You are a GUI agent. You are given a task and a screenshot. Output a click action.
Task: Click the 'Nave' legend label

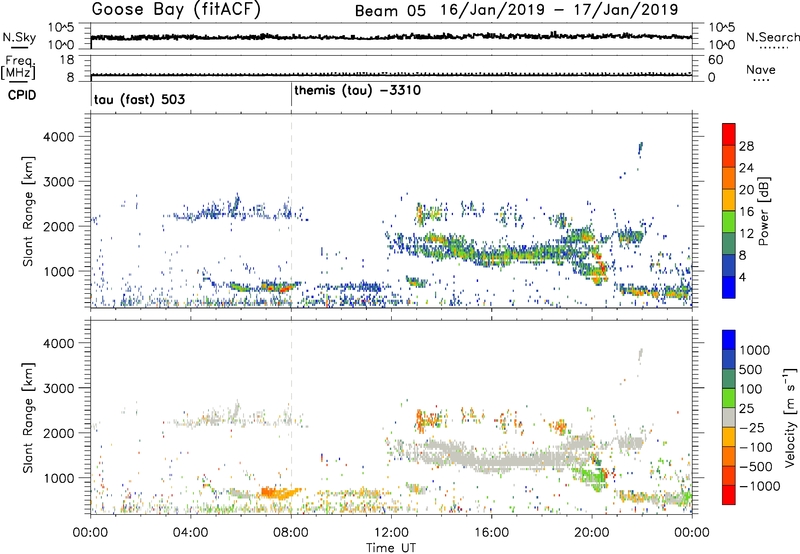point(761,69)
